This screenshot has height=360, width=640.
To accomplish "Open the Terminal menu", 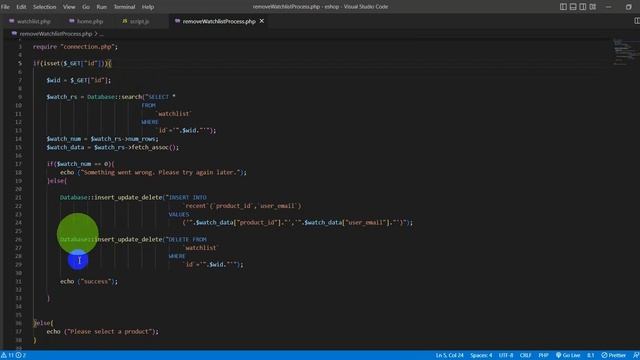I will click(124, 7).
